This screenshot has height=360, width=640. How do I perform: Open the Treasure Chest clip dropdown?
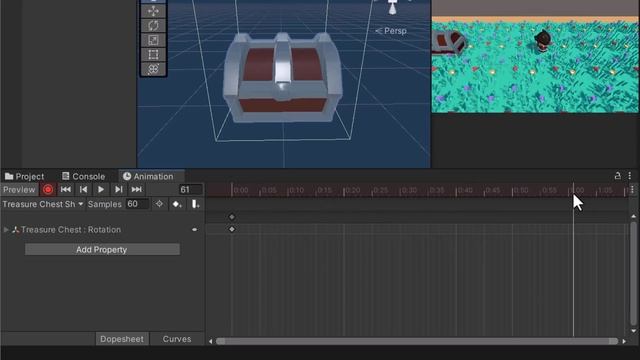(x=42, y=204)
